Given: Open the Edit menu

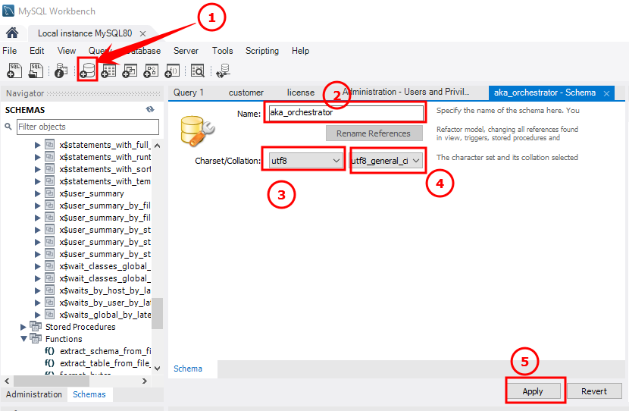Looking at the screenshot, I should pyautogui.click(x=37, y=51).
